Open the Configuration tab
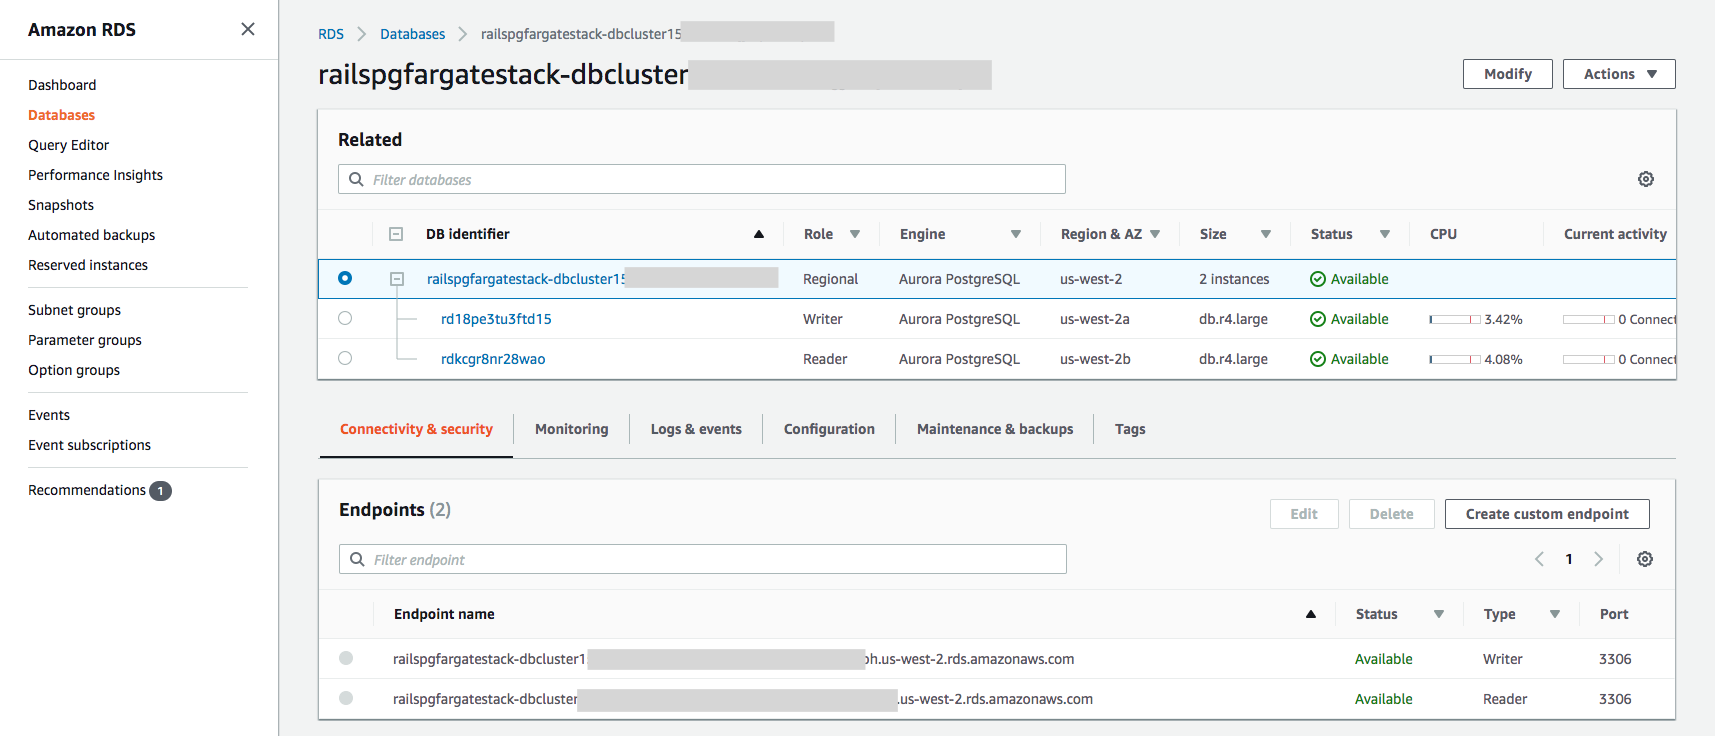 tap(829, 429)
